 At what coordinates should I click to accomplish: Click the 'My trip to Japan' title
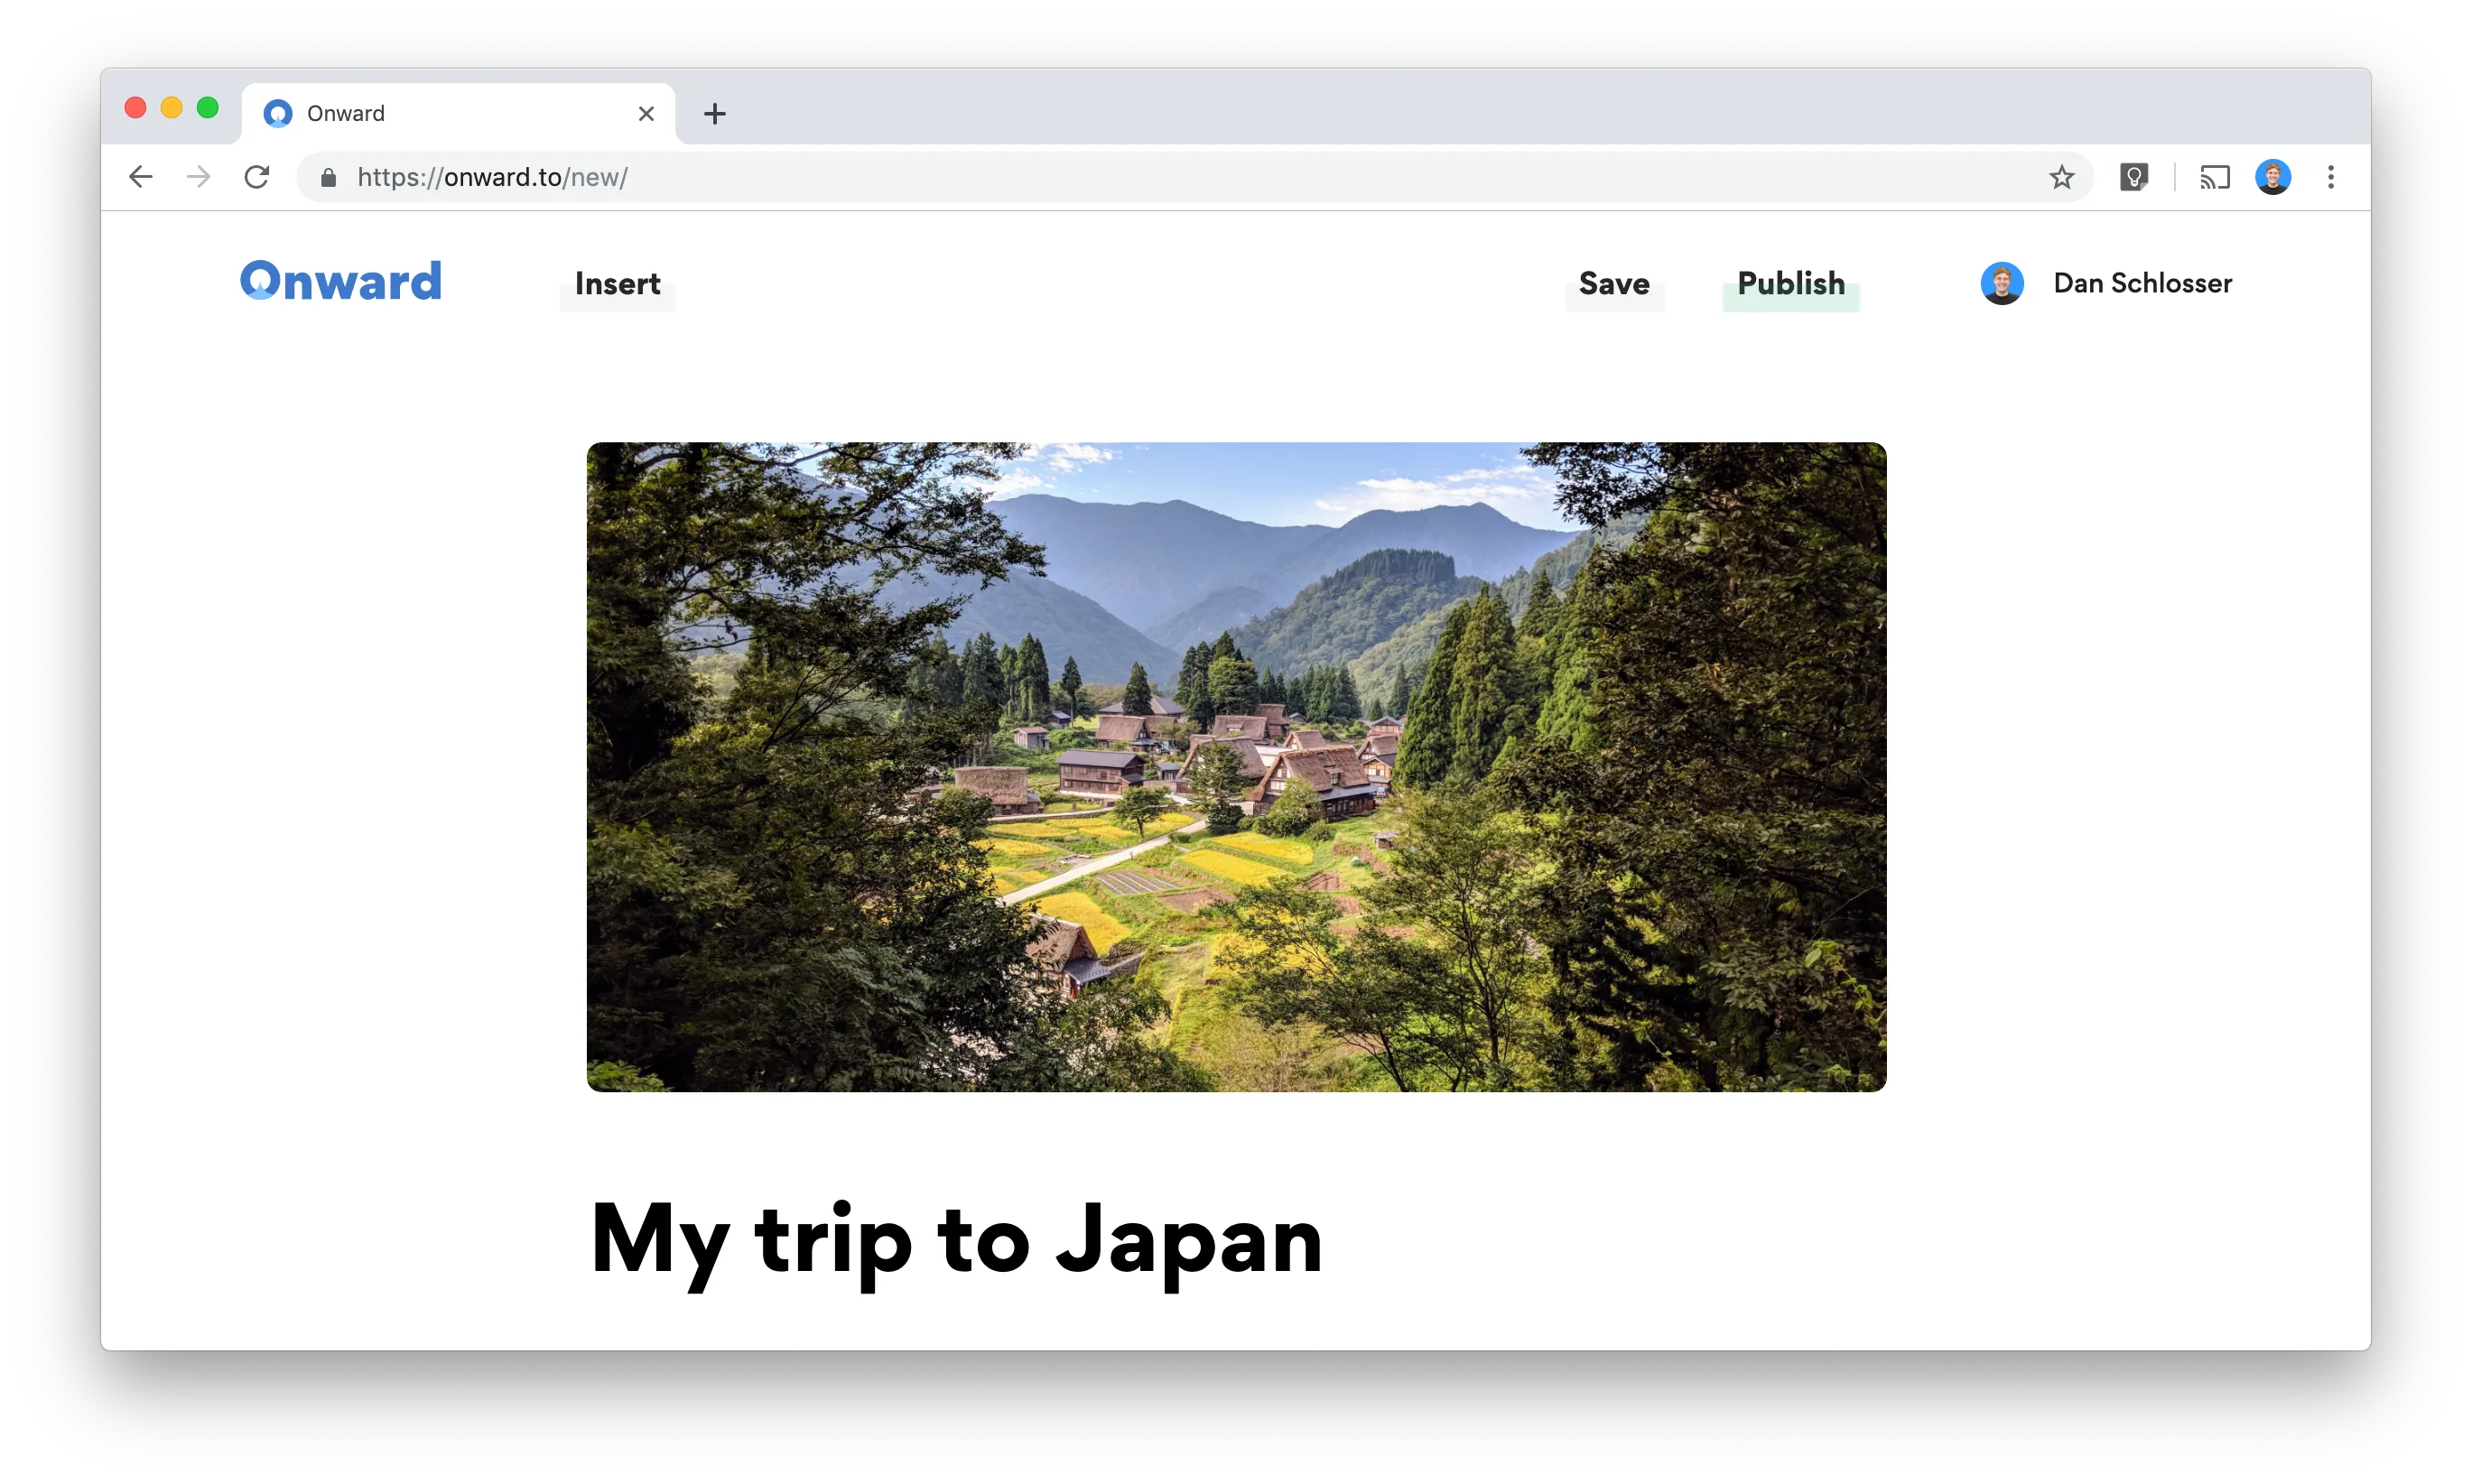tap(956, 1240)
